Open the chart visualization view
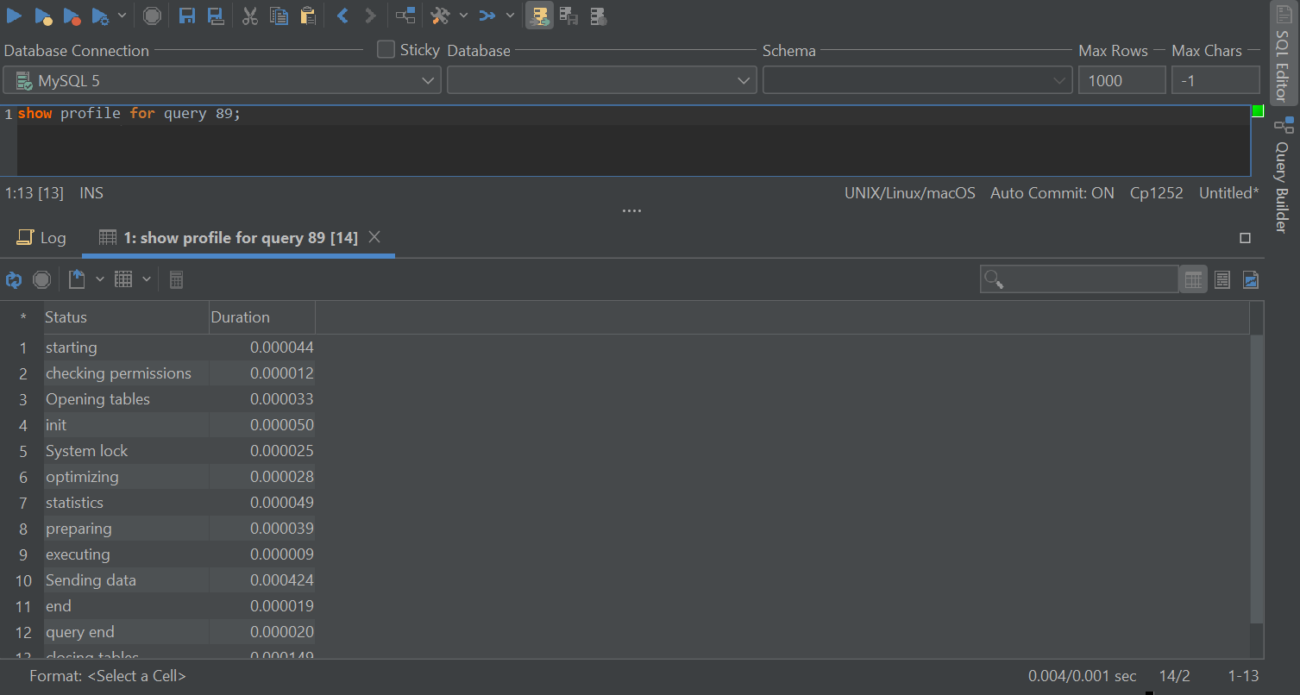Viewport: 1300px width, 695px height. coord(1251,279)
